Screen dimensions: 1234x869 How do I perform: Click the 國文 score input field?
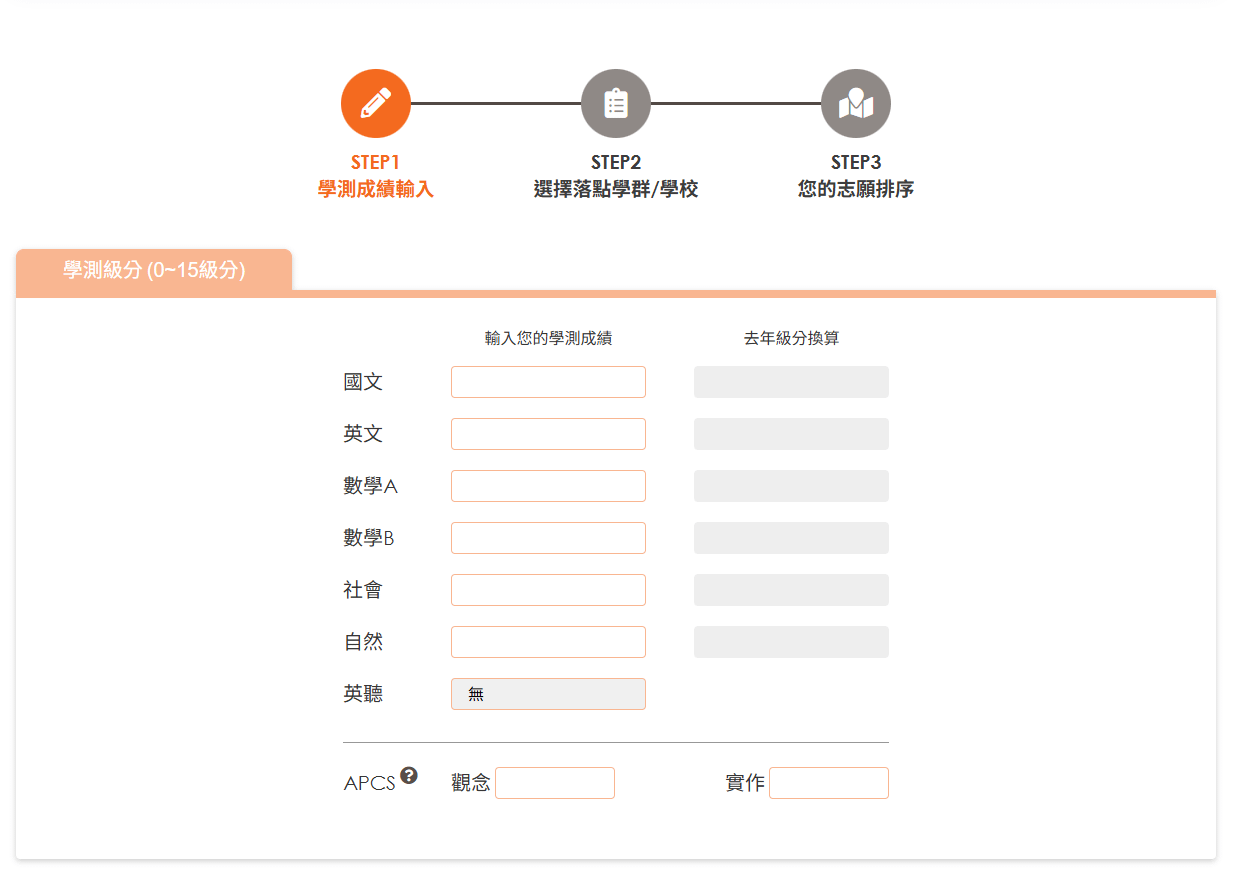pyautogui.click(x=548, y=381)
